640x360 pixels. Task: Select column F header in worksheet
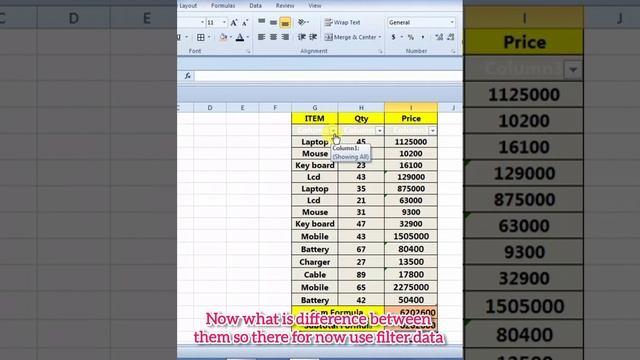275,108
